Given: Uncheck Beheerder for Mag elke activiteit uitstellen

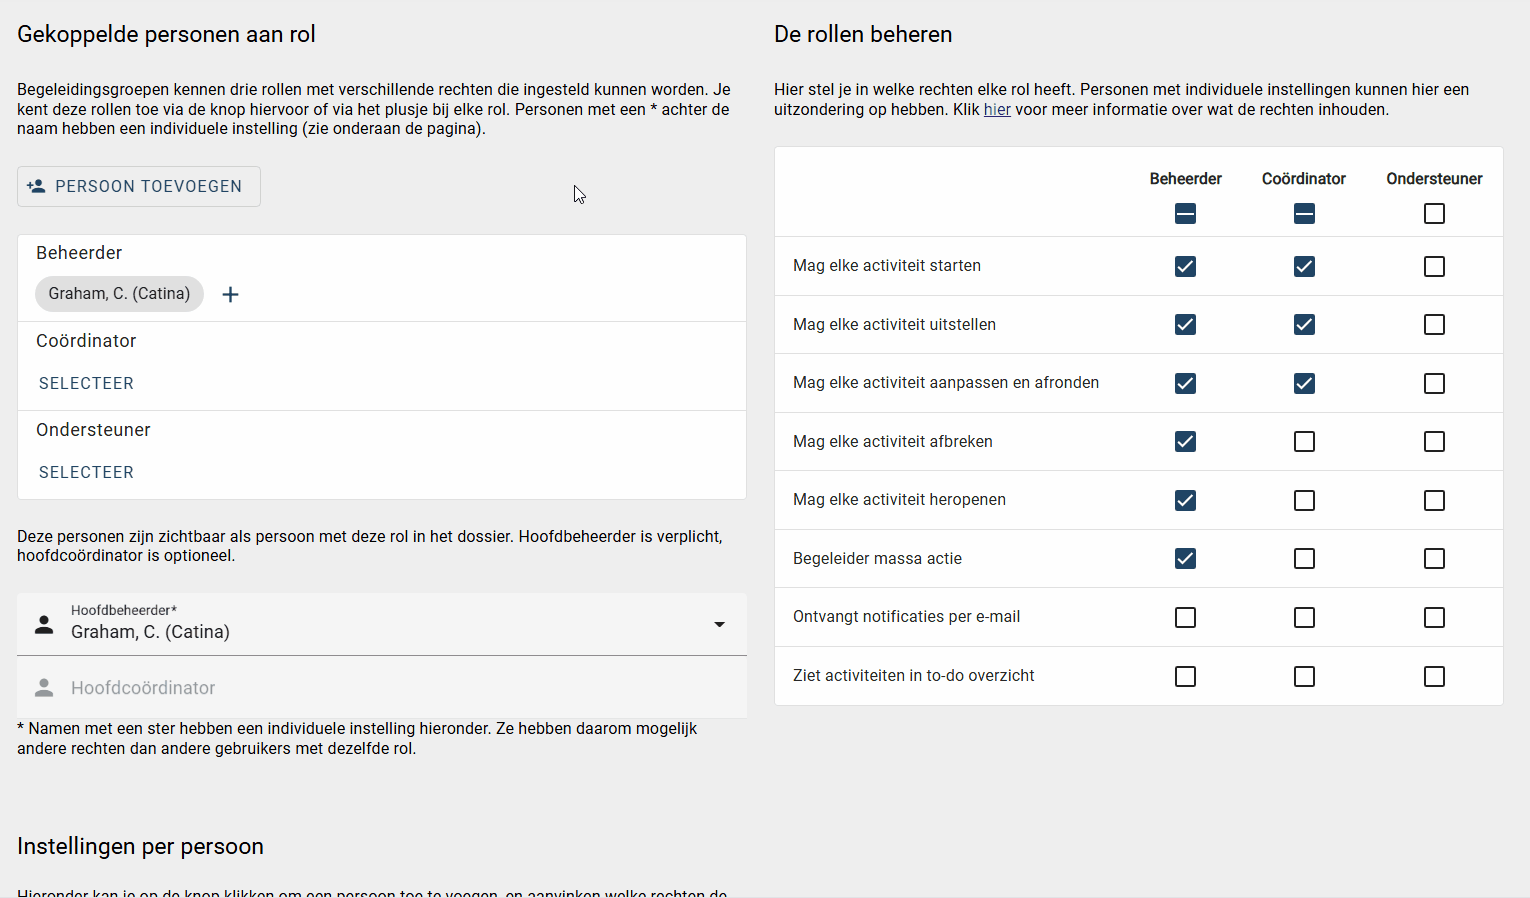Looking at the screenshot, I should (x=1185, y=325).
